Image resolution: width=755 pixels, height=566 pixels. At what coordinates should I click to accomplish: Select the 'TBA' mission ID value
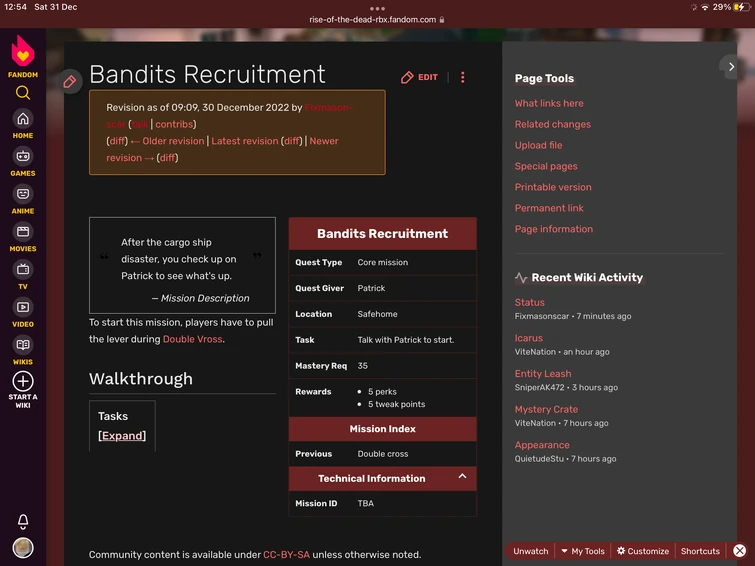365,503
